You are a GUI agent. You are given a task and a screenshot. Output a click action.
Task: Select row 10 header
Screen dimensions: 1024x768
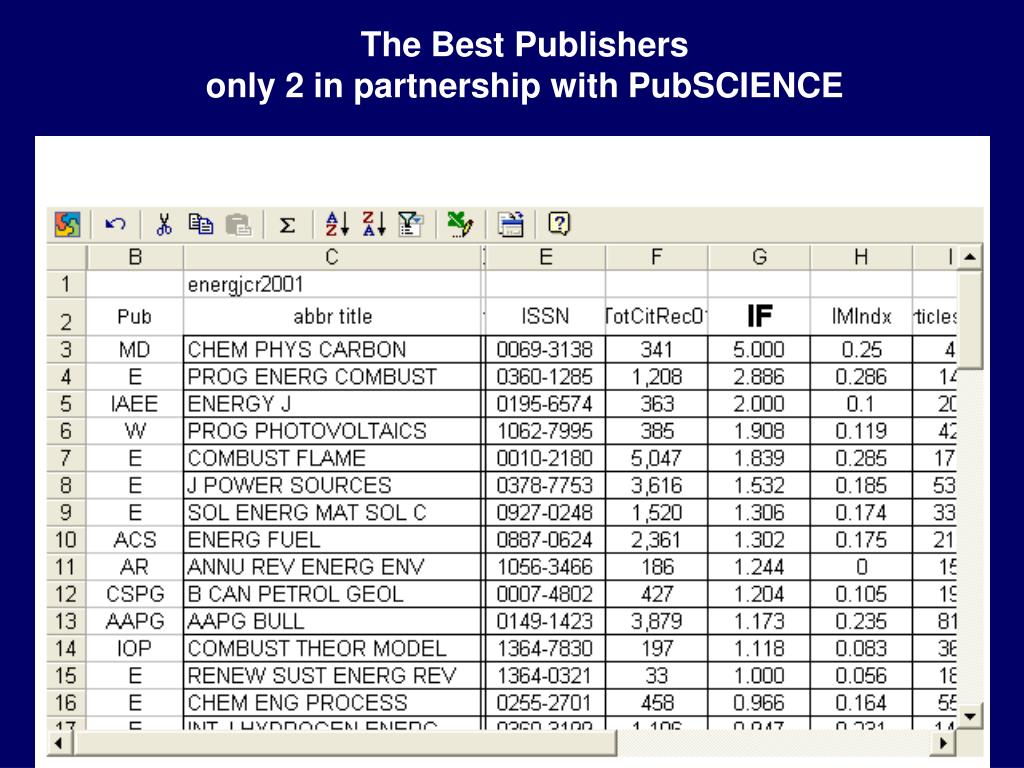click(66, 540)
